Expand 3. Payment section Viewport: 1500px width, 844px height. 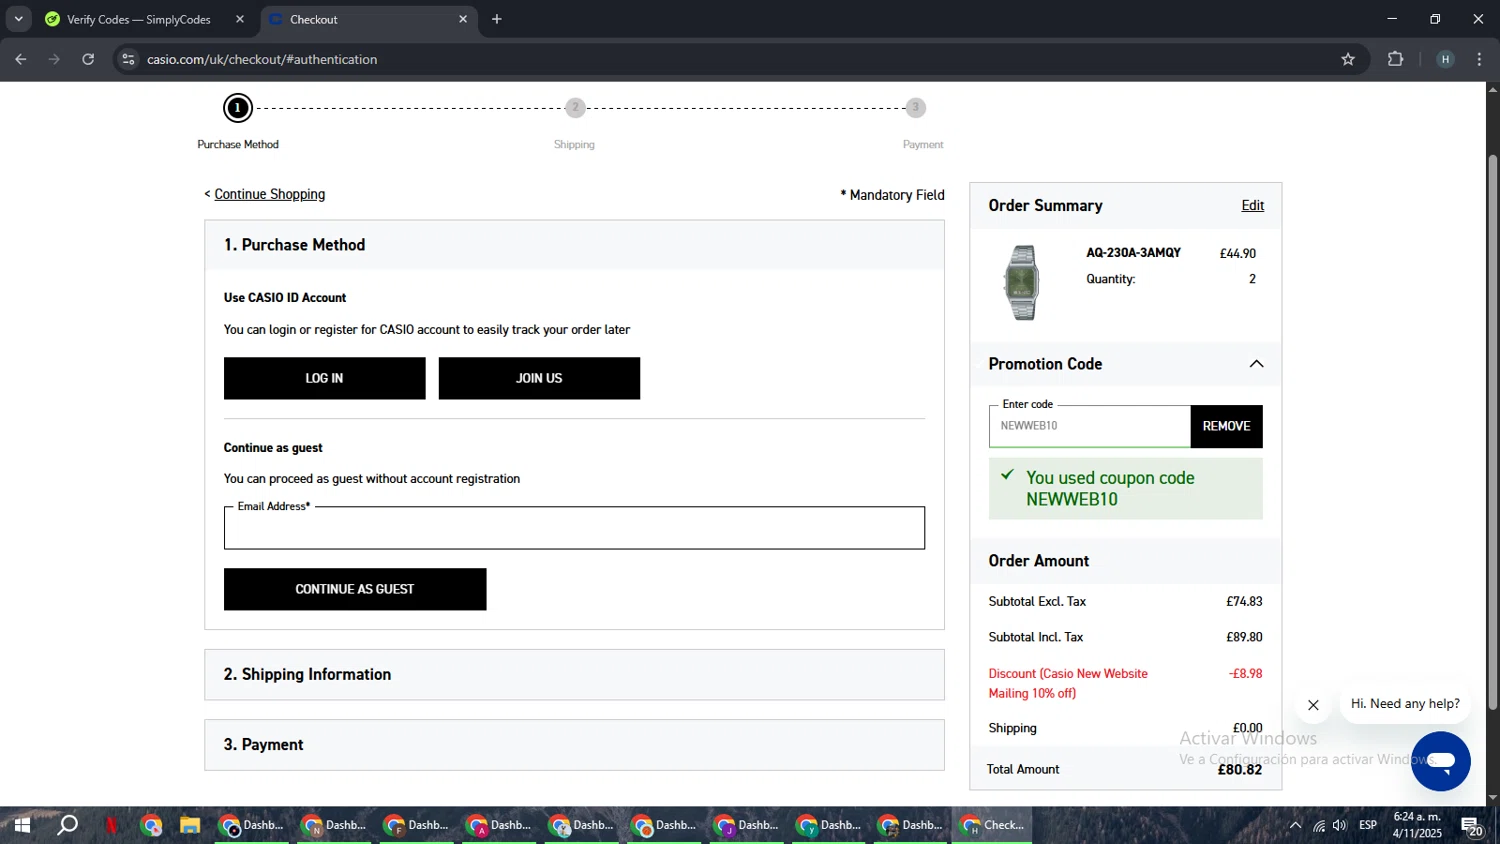click(x=574, y=745)
